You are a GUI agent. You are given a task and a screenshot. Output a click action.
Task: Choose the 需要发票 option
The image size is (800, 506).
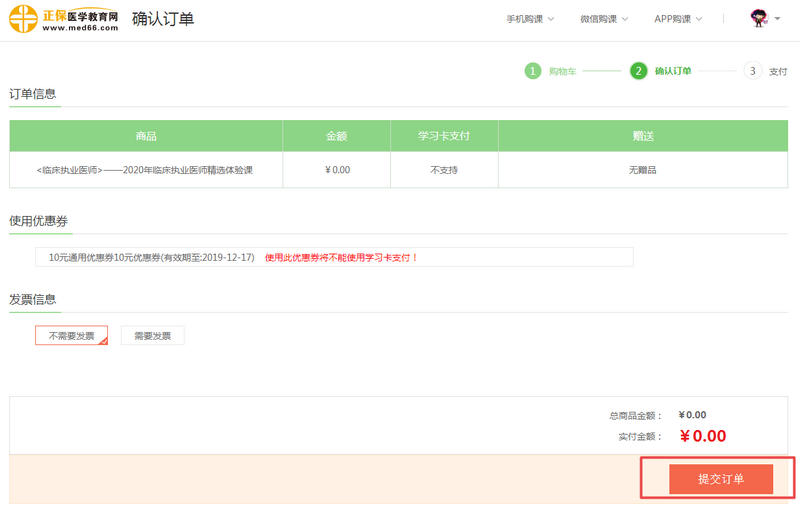[152, 336]
